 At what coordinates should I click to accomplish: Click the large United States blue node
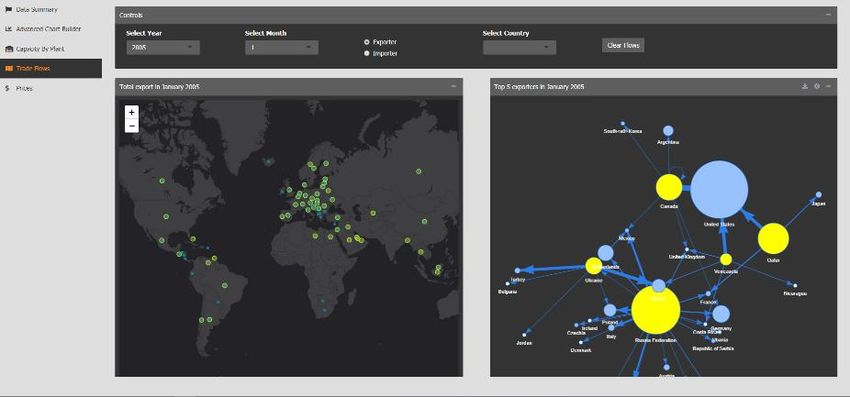coord(719,189)
